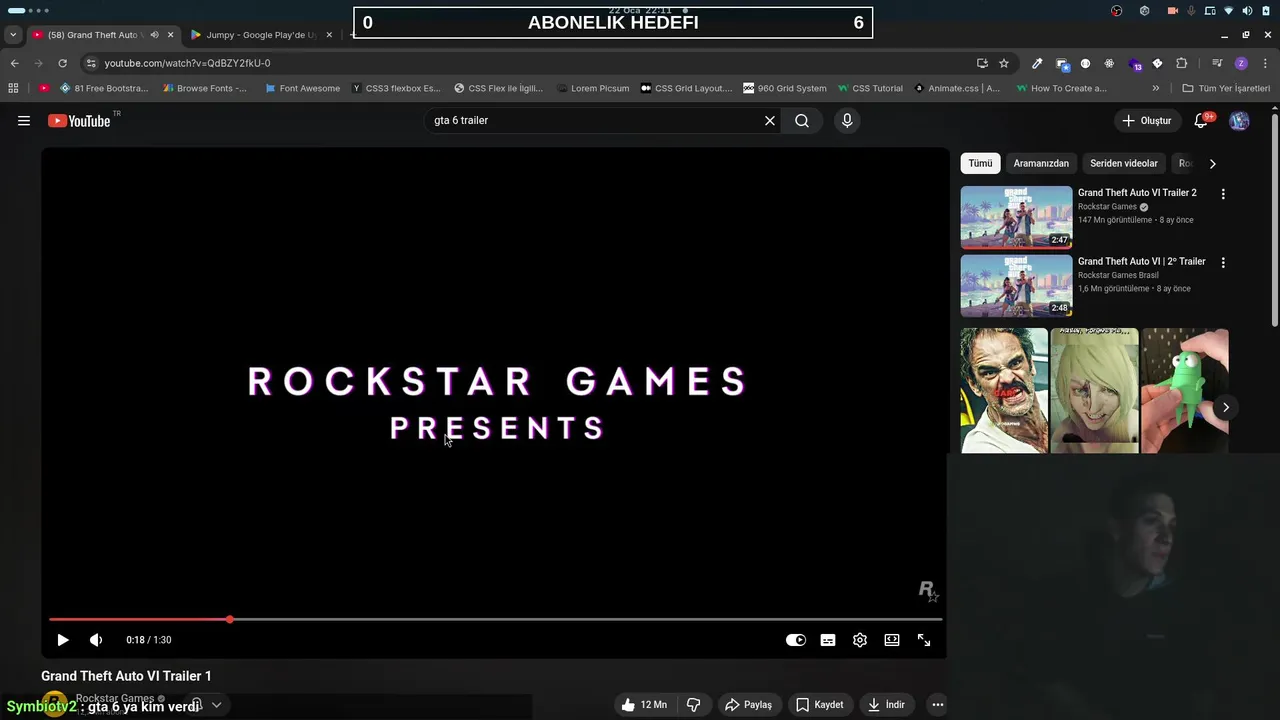Open the green toy figure Short

pyautogui.click(x=1184, y=390)
